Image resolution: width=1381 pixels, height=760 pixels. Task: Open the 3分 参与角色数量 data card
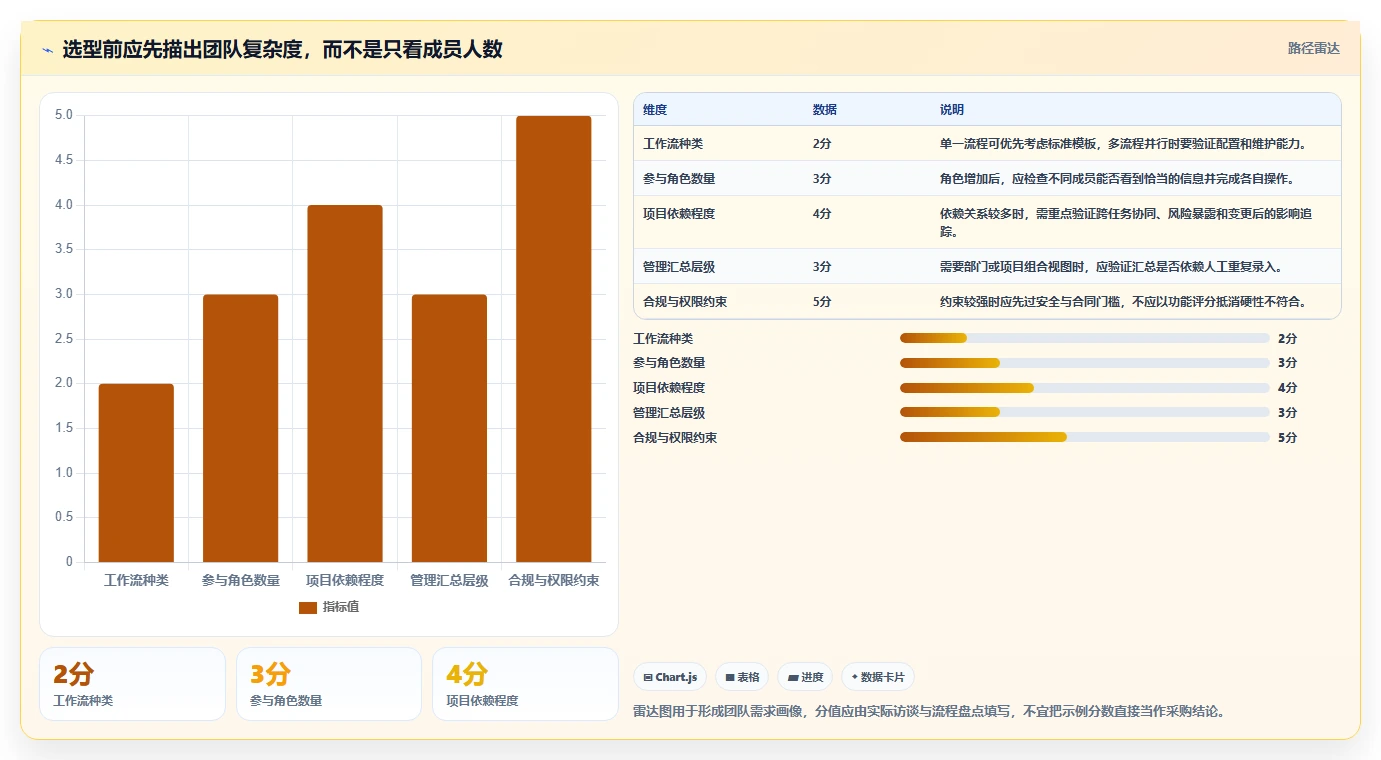329,684
